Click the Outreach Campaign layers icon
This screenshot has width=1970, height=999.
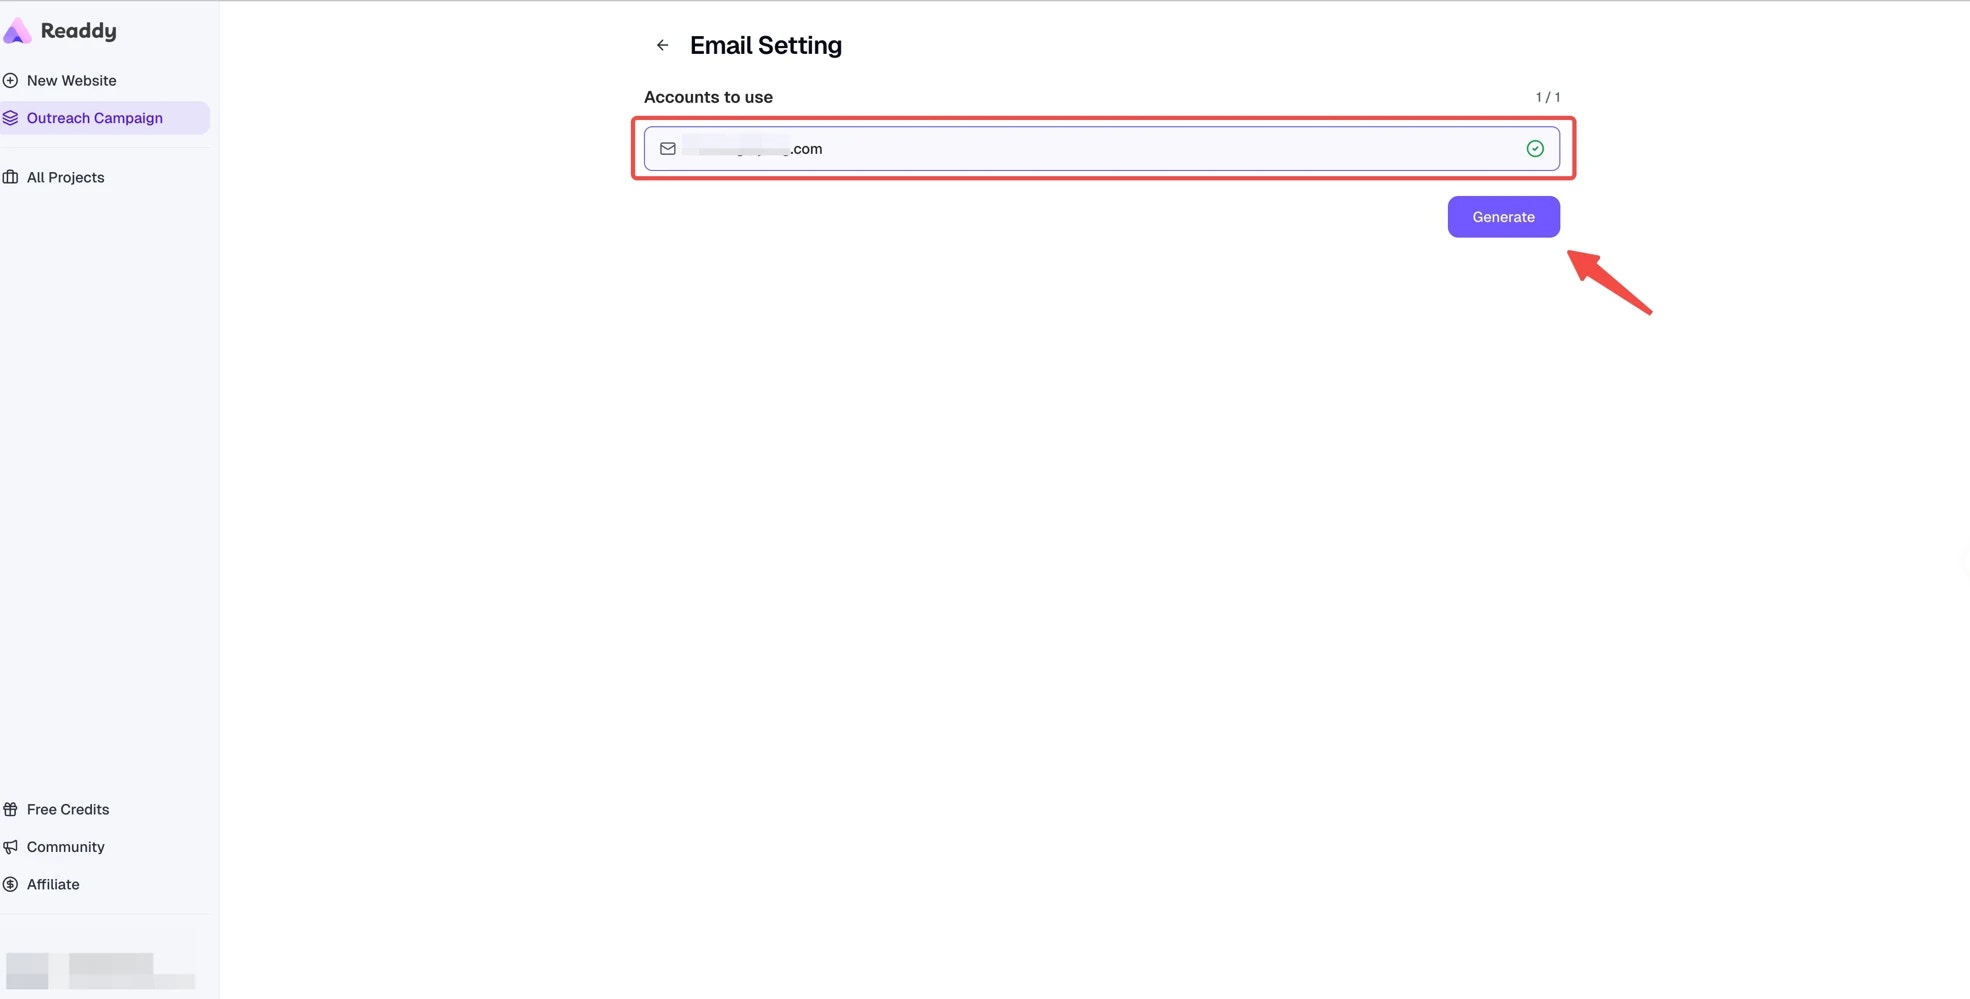[11, 117]
